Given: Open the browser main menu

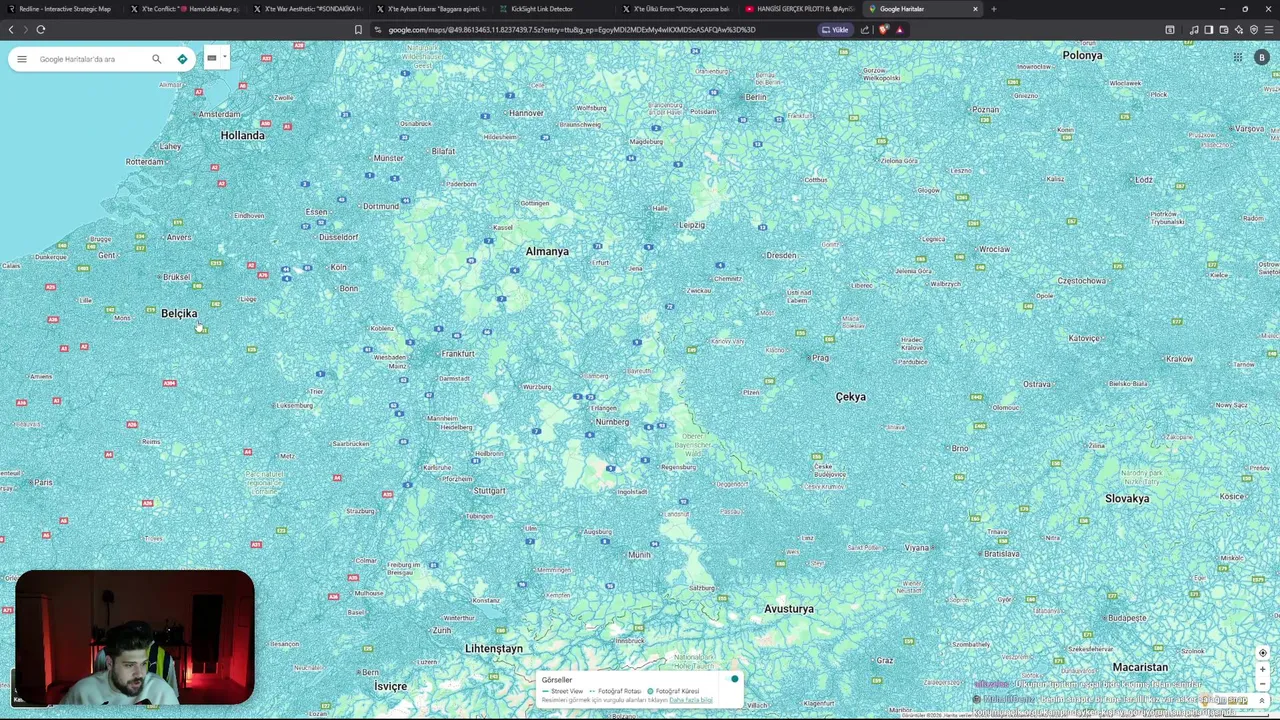Looking at the screenshot, I should tap(1269, 29).
